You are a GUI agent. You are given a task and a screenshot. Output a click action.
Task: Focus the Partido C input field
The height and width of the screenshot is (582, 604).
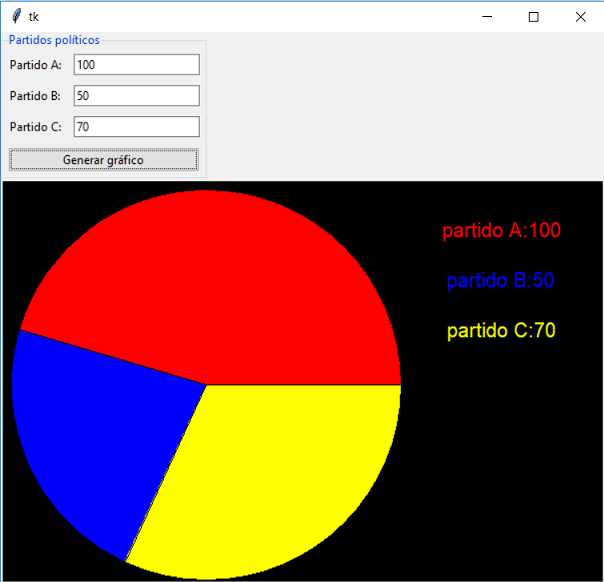pos(137,126)
